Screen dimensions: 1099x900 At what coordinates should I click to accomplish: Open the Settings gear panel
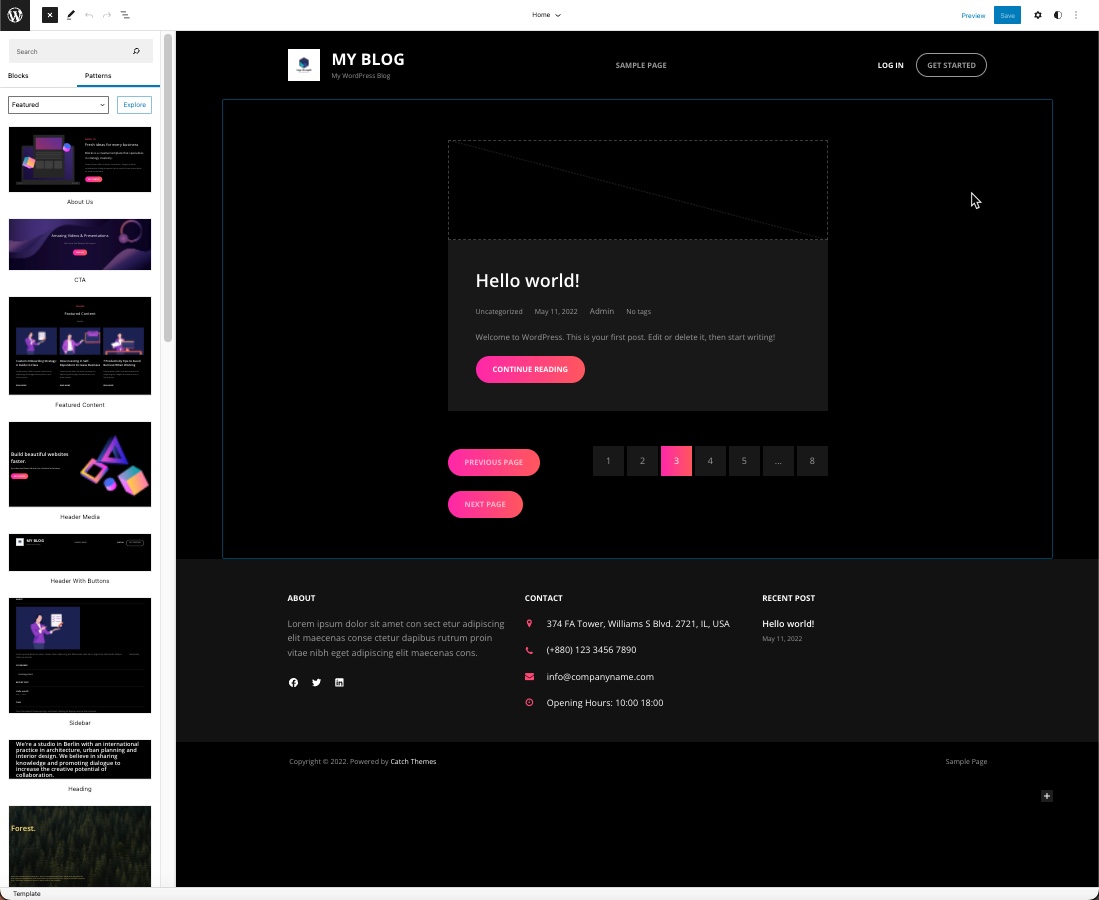(1038, 15)
